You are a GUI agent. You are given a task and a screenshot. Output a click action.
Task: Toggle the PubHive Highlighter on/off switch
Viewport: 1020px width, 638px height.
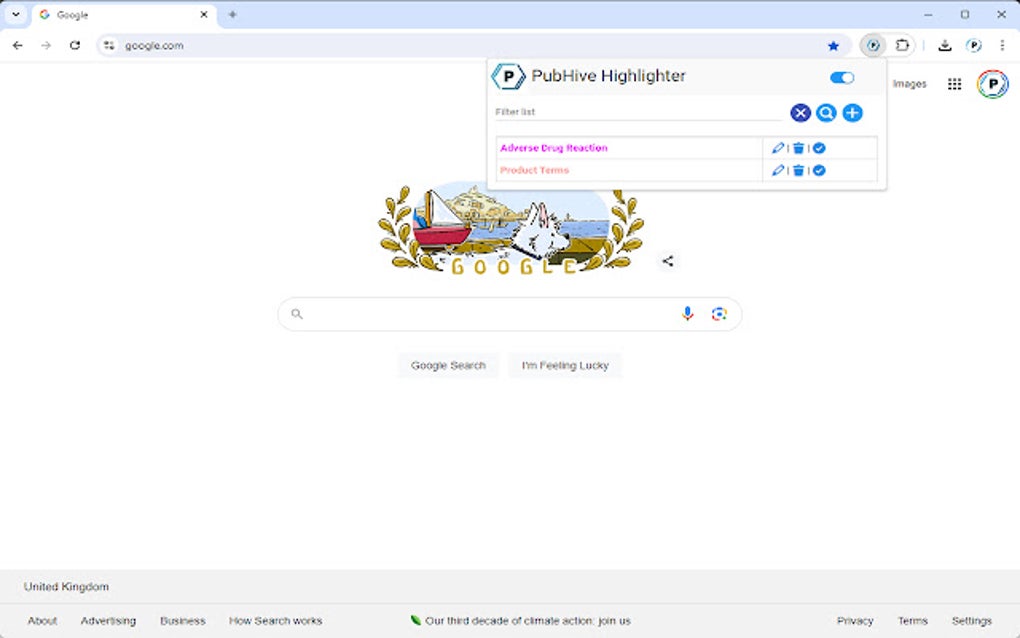[841, 77]
